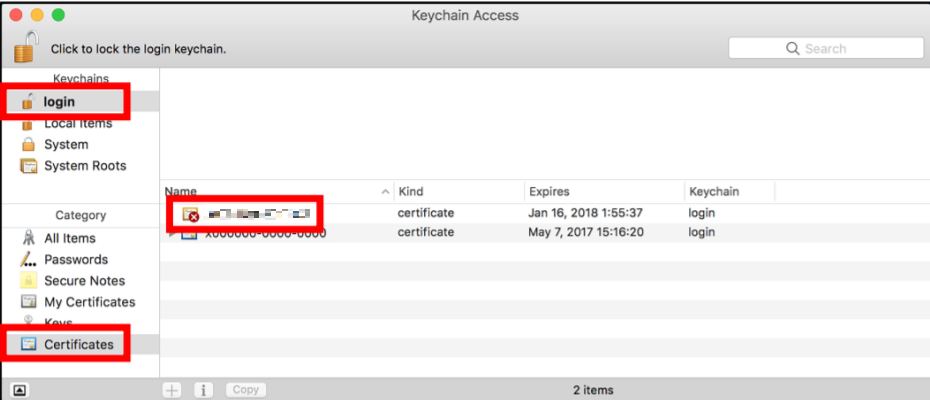The width and height of the screenshot is (930, 400).
Task: Click the add item plus button
Action: pos(172,390)
